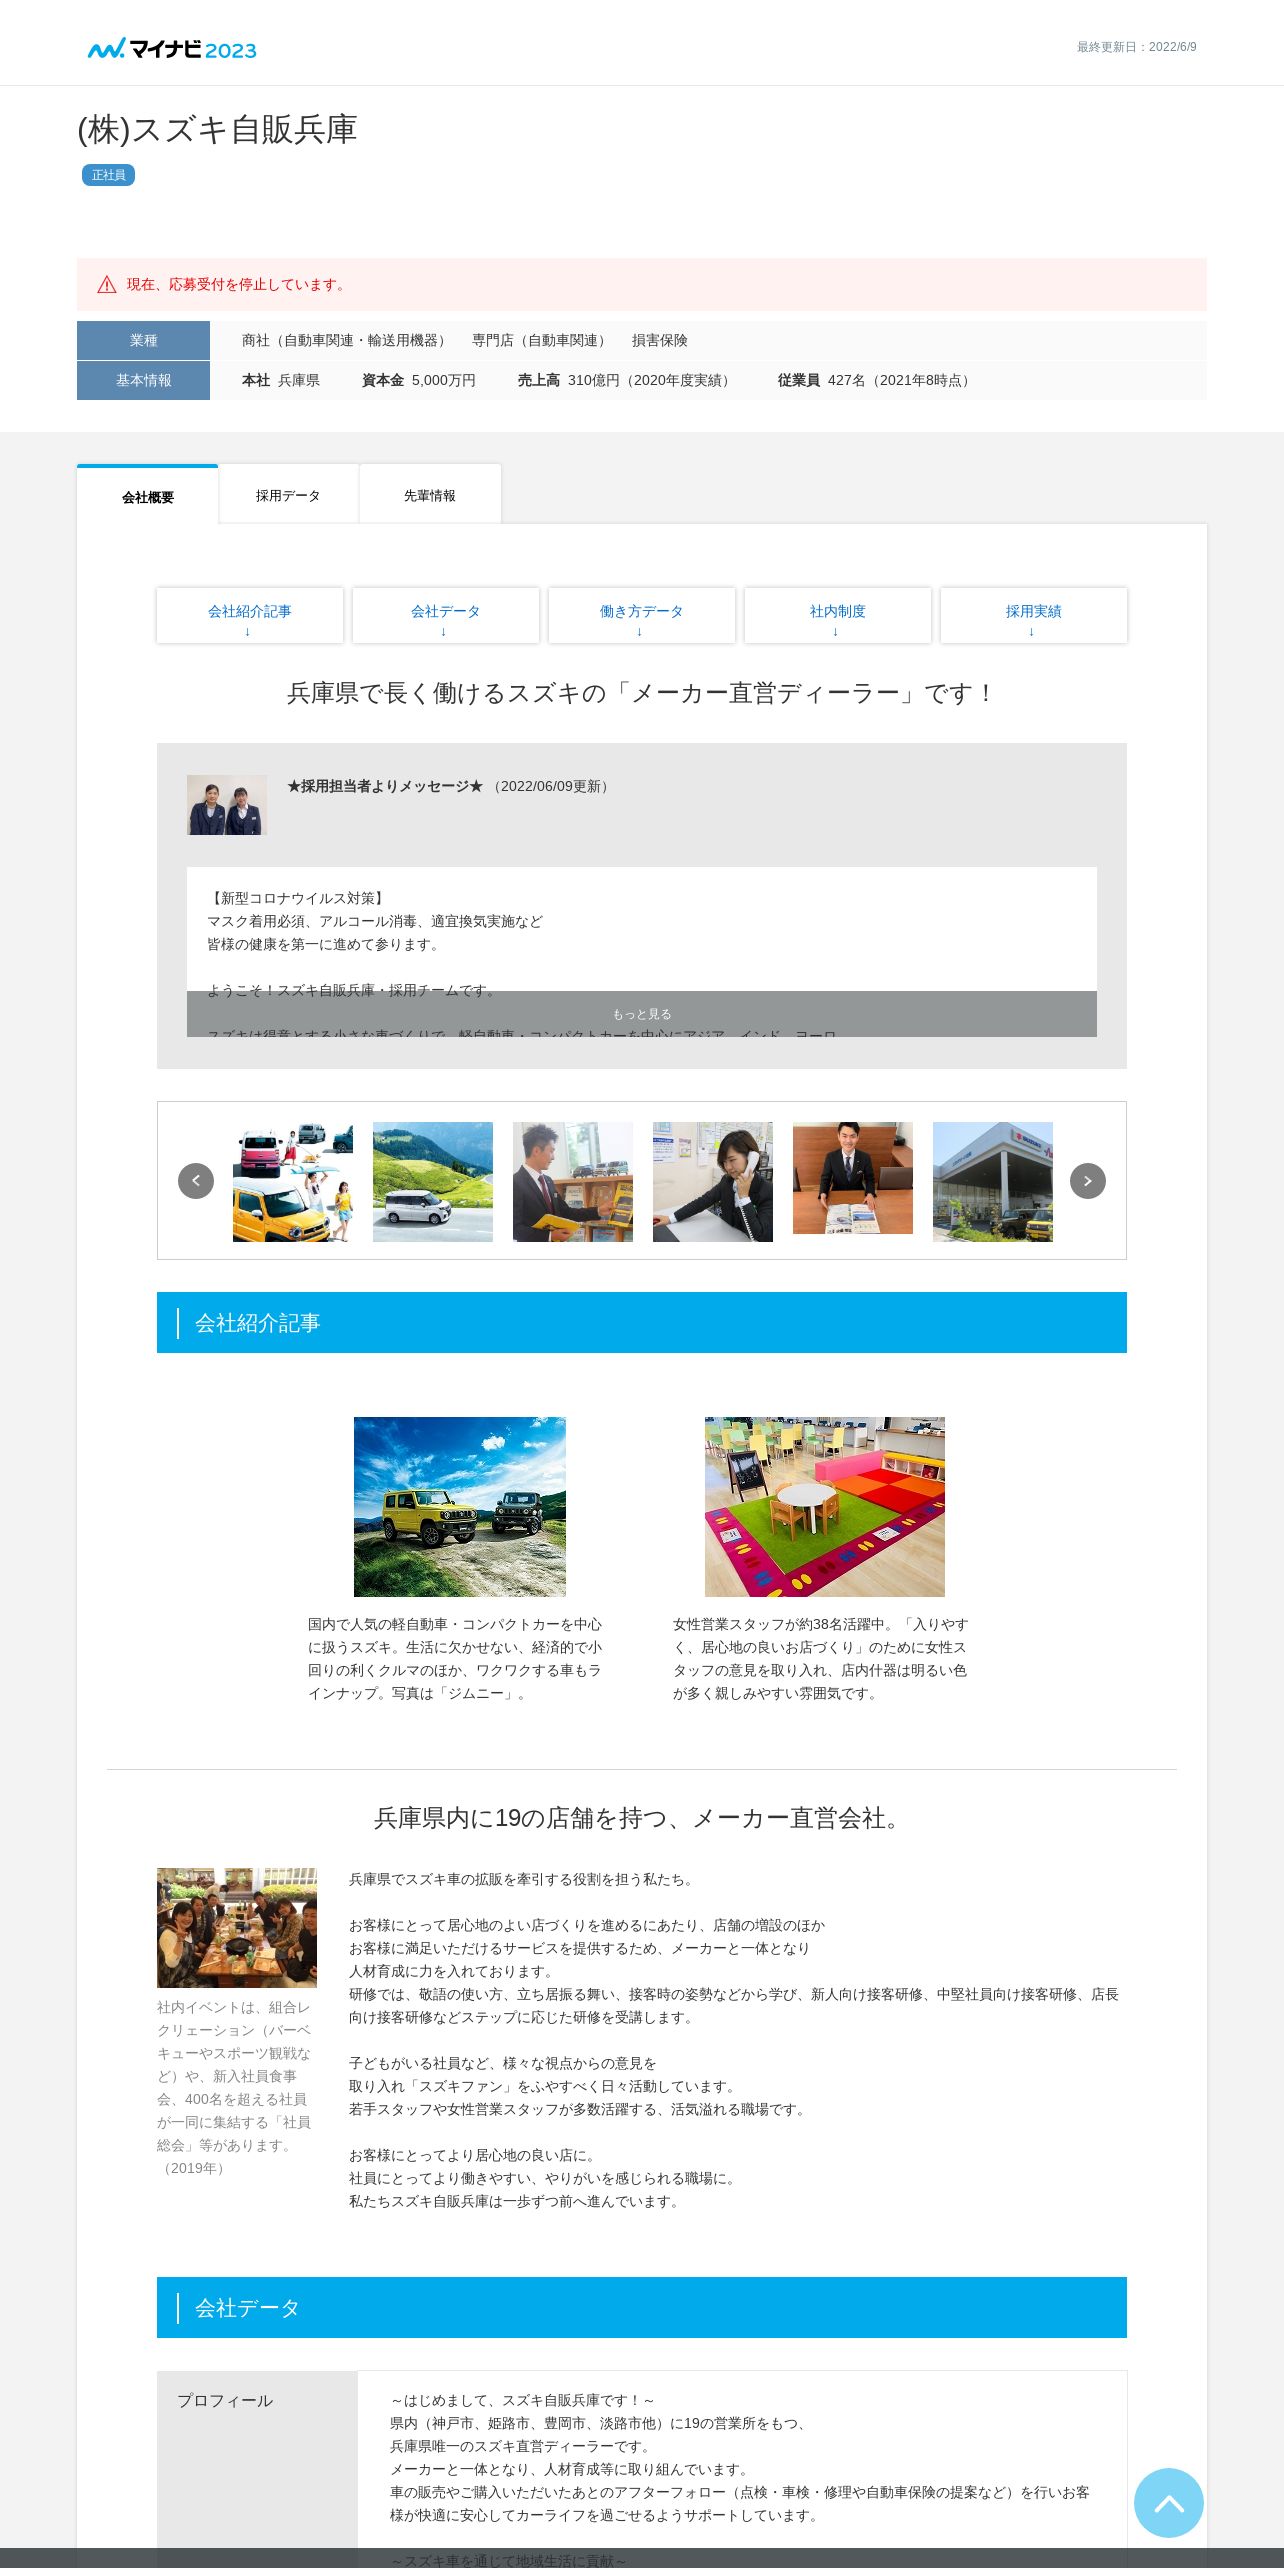Jump to 会社データ anchor button
The width and height of the screenshot is (1284, 2568).
coord(446,616)
